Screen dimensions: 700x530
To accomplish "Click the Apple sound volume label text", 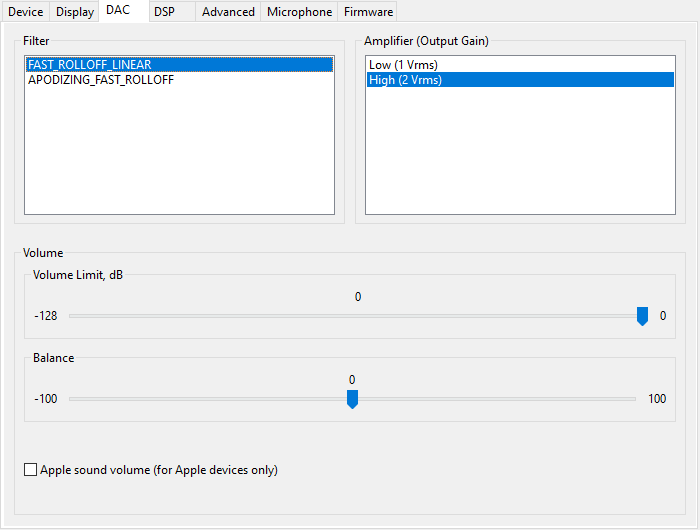I will point(158,470).
